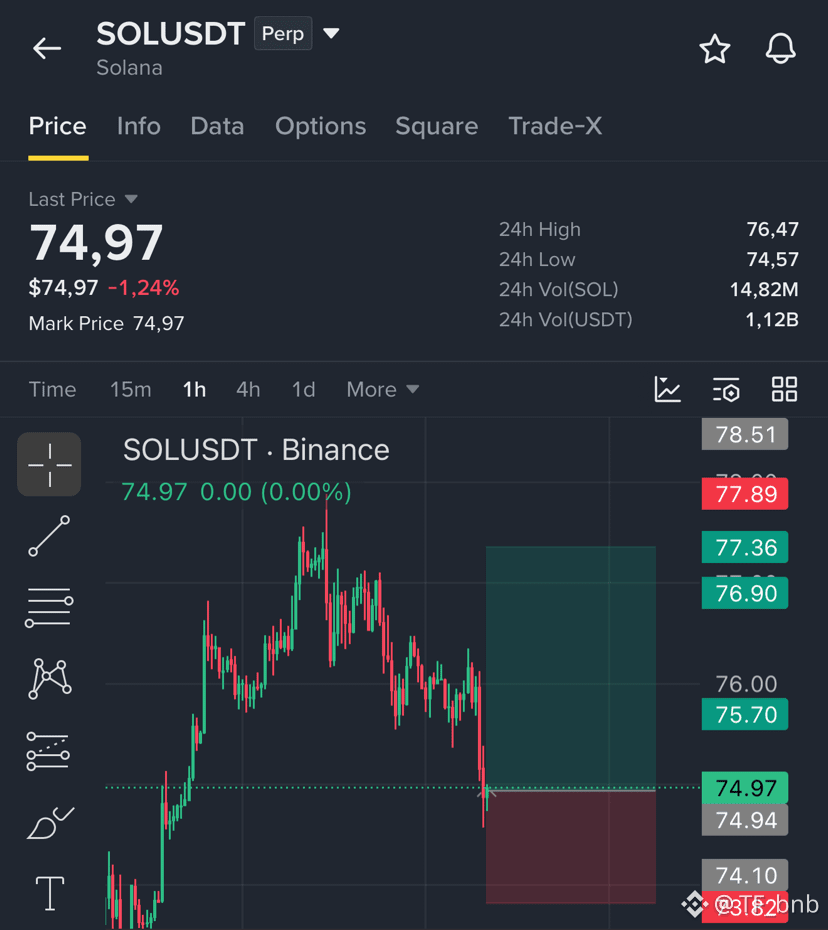
Task: Open price alerts bell icon
Action: [780, 49]
